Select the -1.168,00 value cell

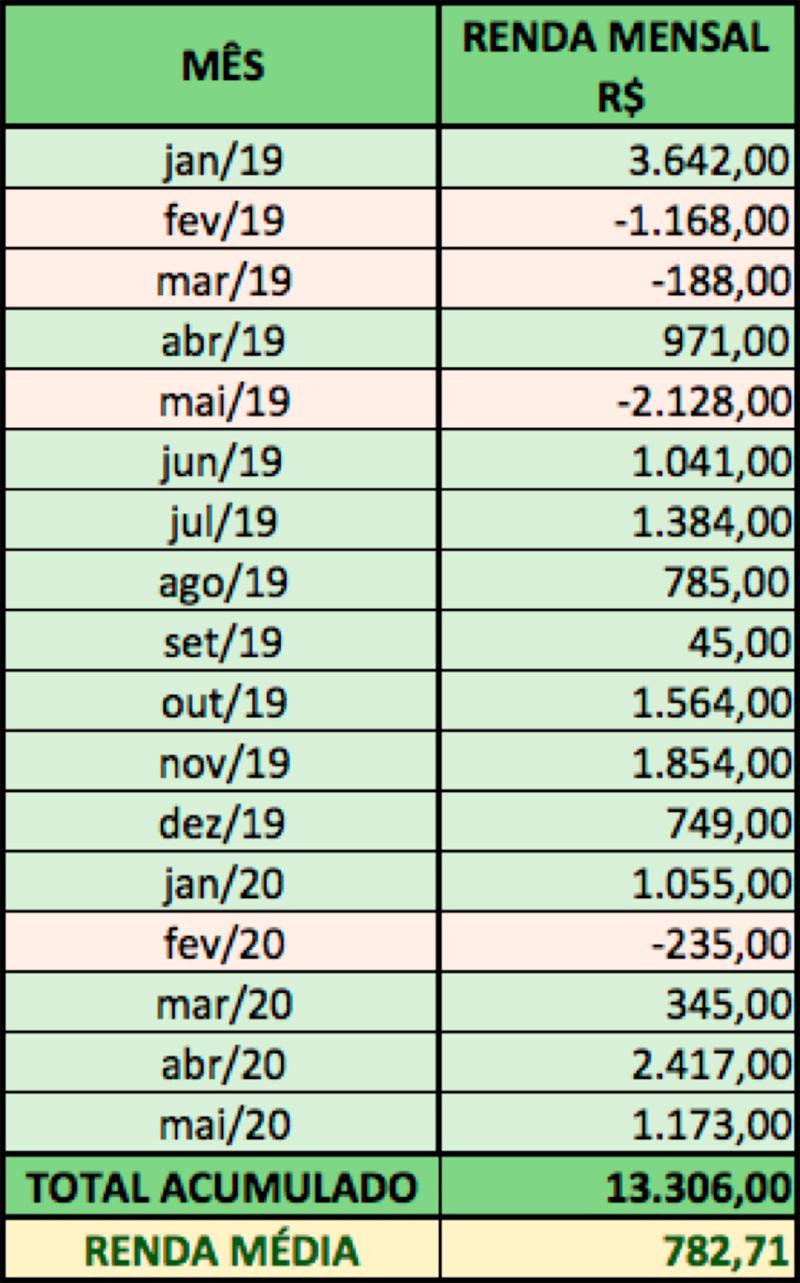(617, 220)
